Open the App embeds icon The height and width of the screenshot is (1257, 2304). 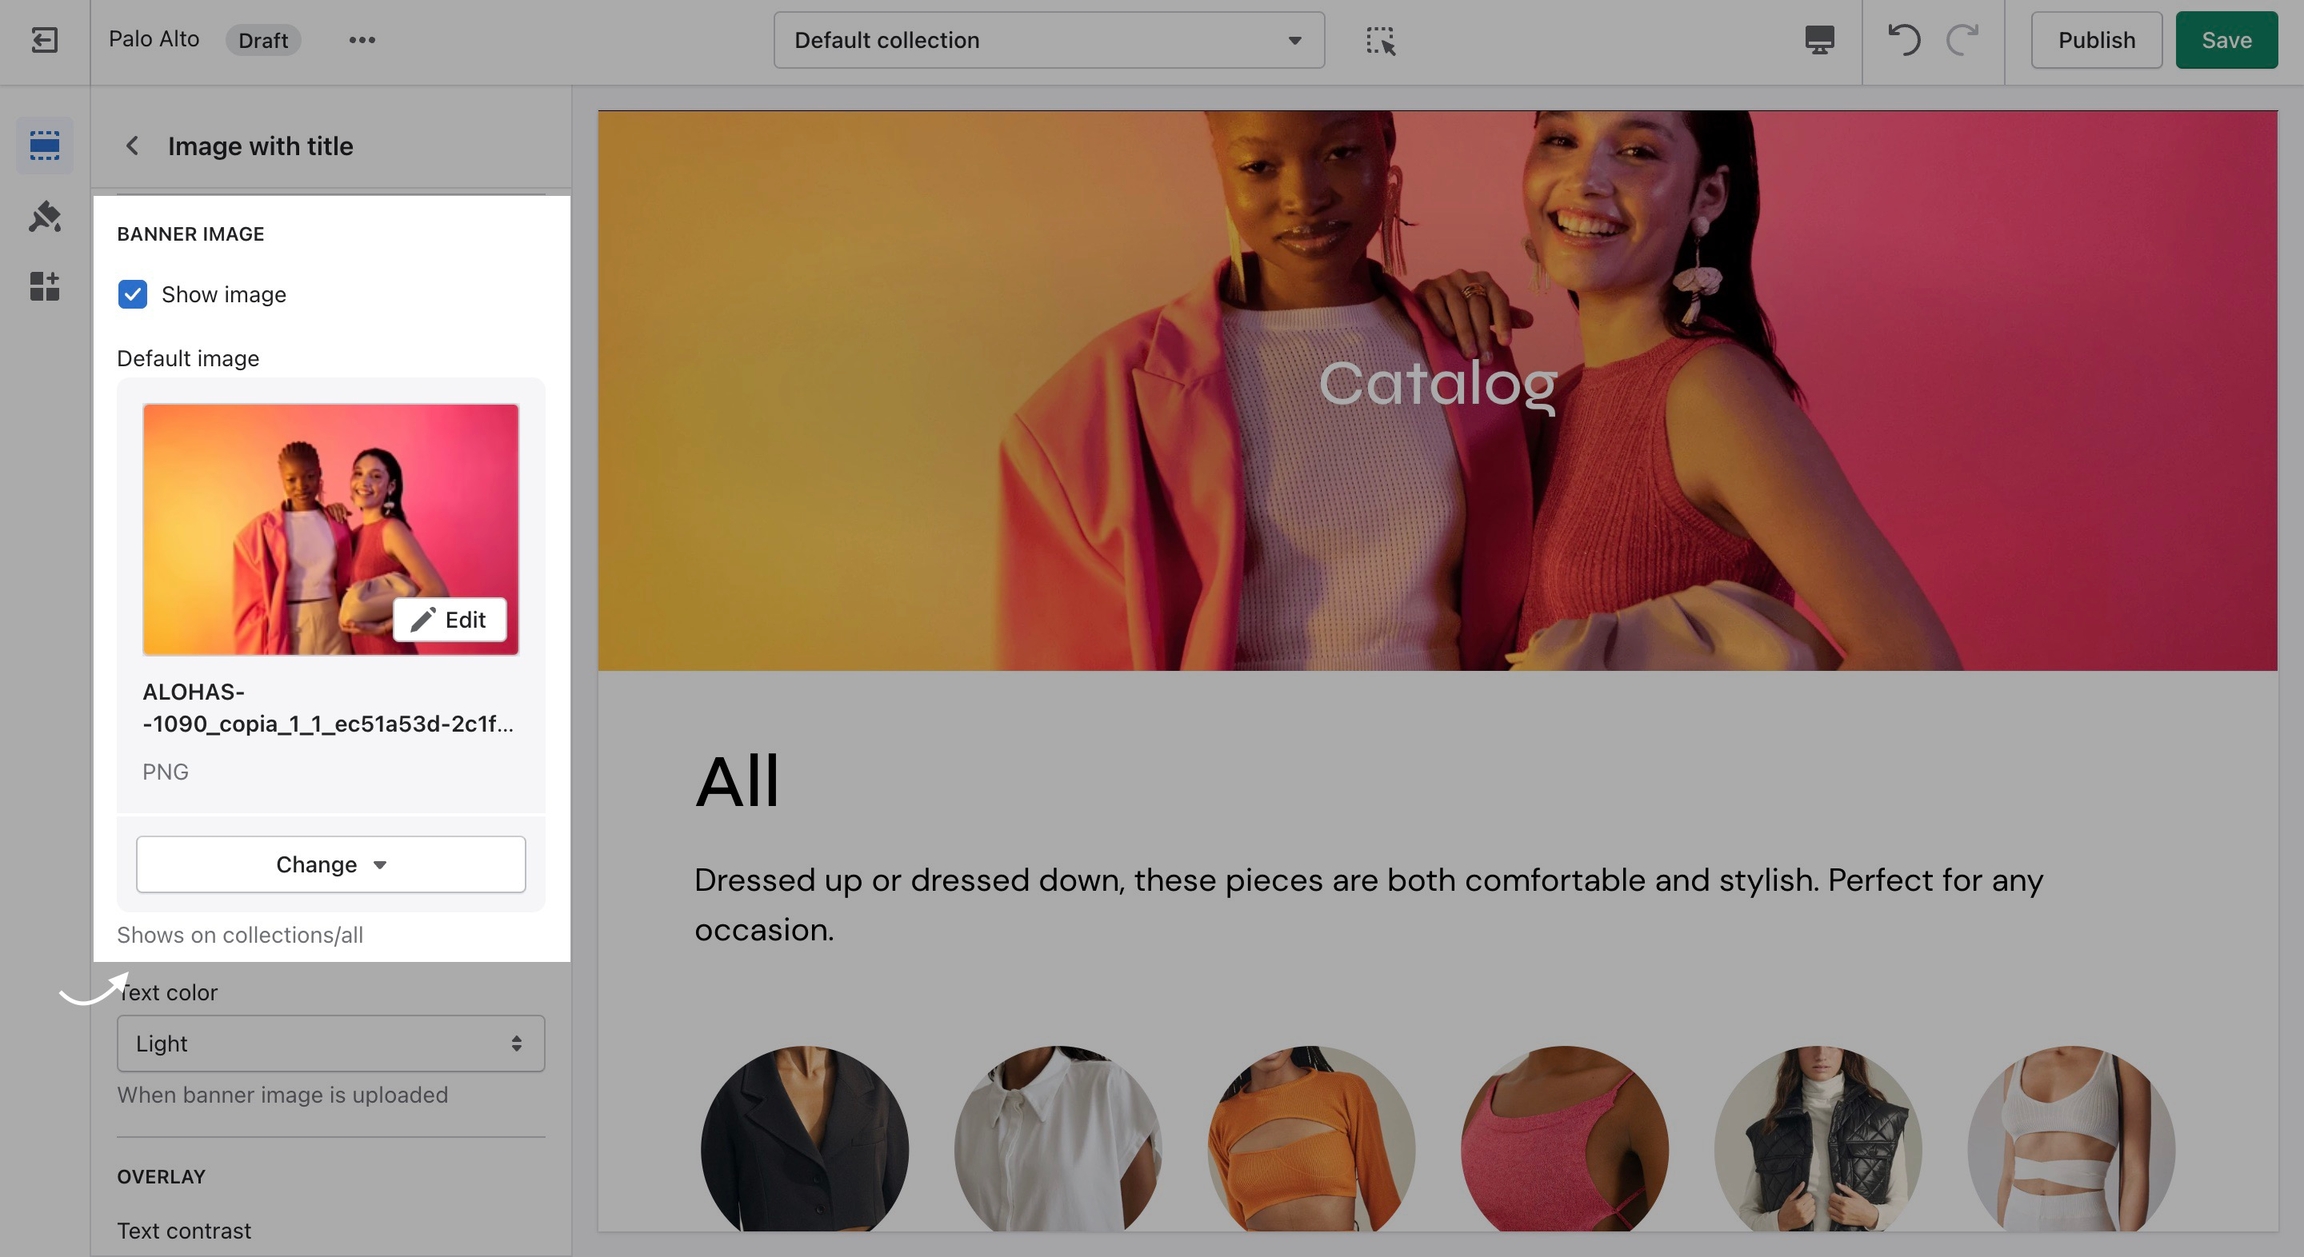44,287
